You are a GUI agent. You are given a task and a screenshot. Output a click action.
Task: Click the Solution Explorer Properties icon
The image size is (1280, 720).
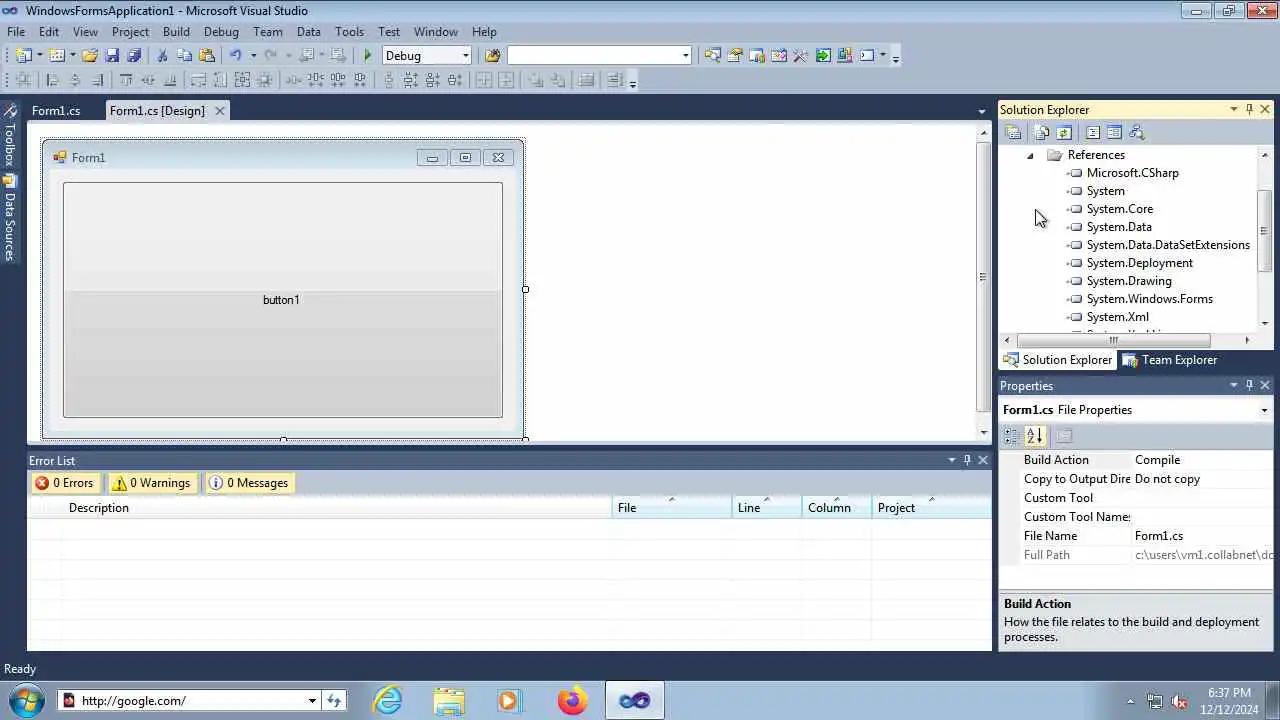click(1013, 133)
